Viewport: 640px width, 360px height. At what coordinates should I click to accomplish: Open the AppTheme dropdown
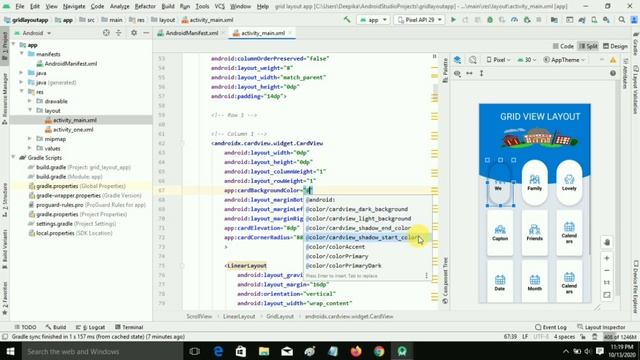point(564,60)
